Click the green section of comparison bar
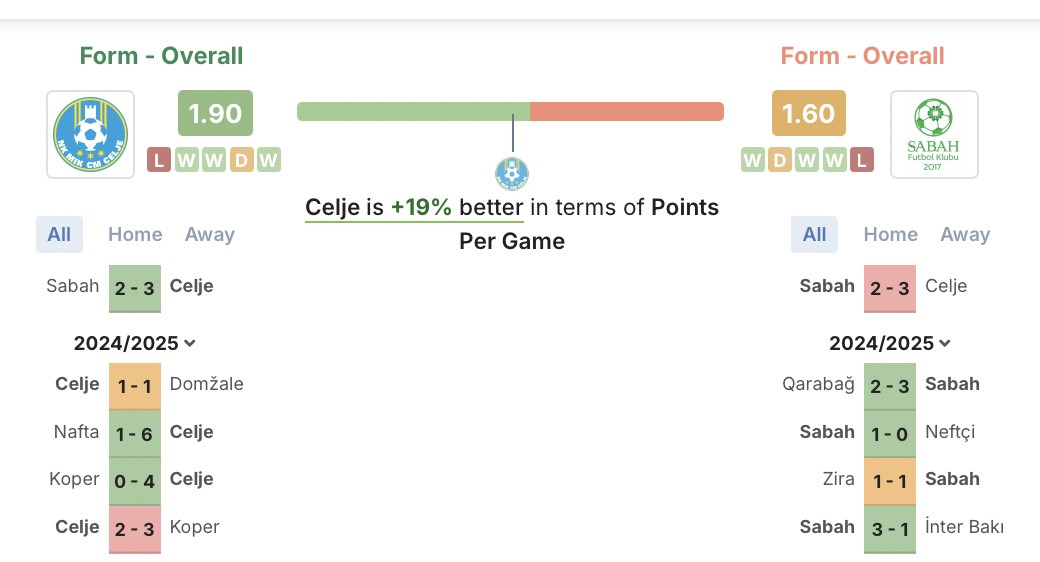This screenshot has height=562, width=1040. pyautogui.click(x=413, y=111)
